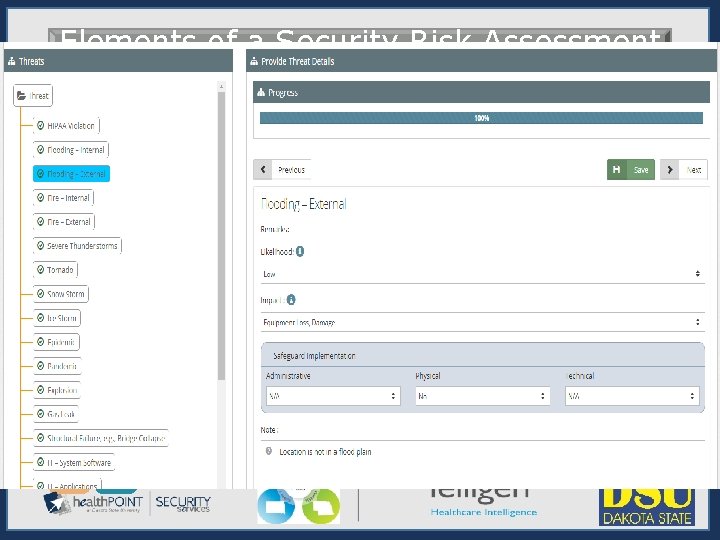
Task: Open Impact dropdown showing Equipment Loss, Damage
Action: click(482, 322)
